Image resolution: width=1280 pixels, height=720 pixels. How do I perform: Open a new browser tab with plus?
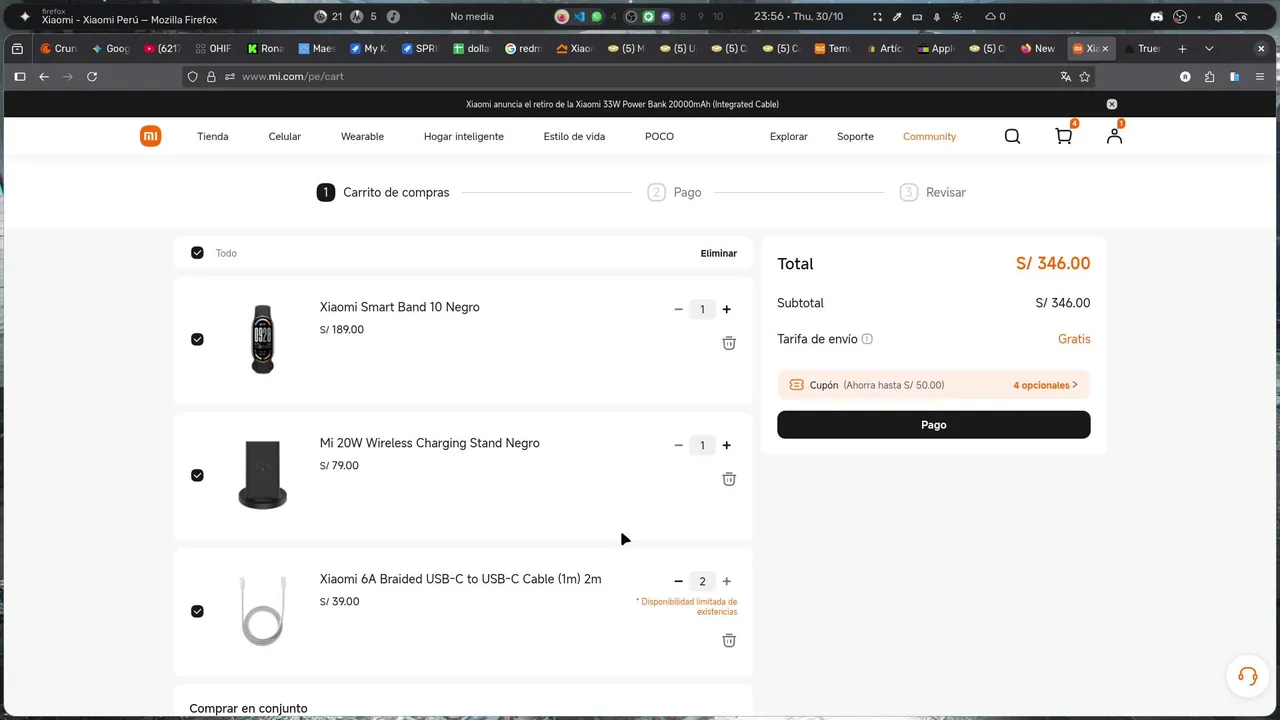(1182, 48)
